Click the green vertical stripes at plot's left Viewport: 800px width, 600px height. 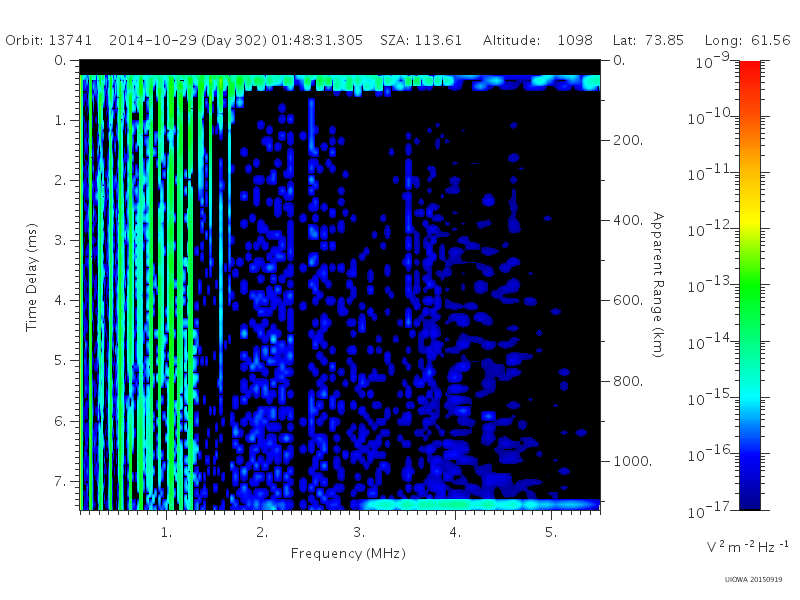coord(137,292)
